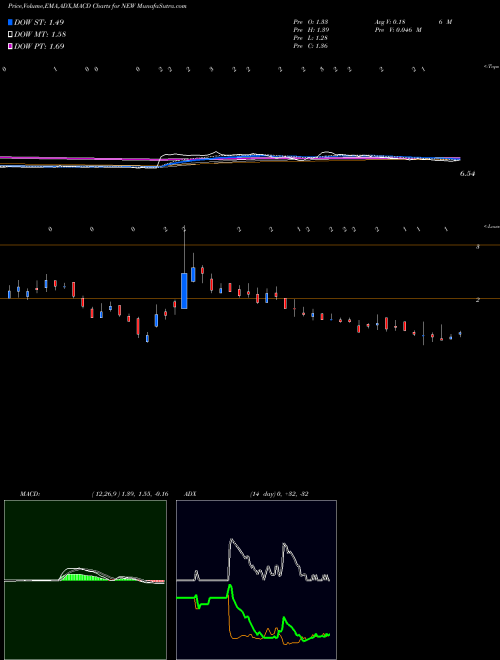500x660 pixels.
Task: Select the 'DOW PT: 1.69' legend text
Action: pos(39,46)
